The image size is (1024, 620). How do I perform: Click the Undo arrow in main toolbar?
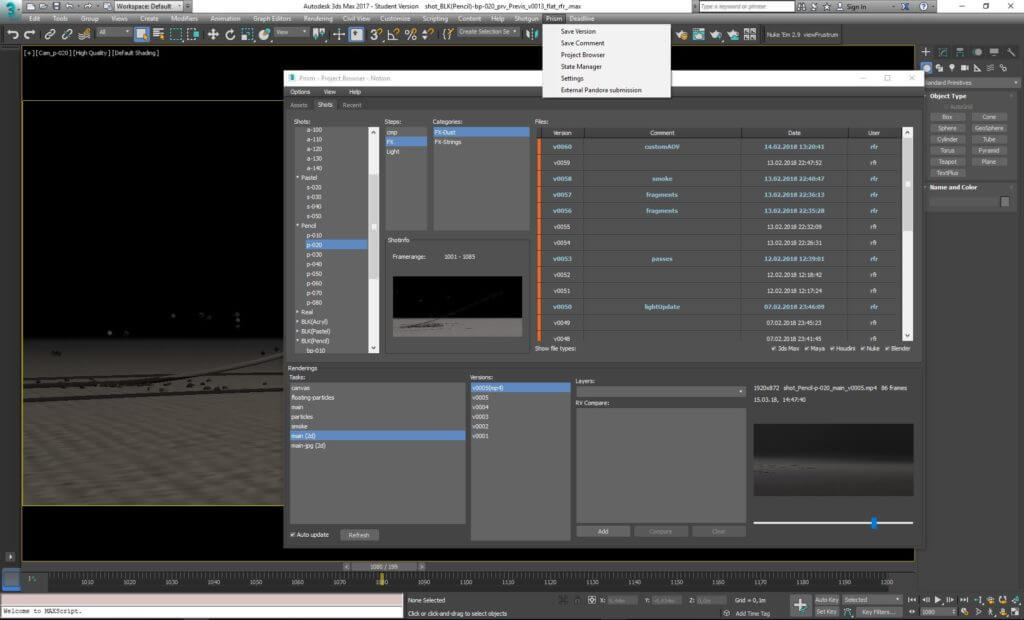tap(13, 34)
